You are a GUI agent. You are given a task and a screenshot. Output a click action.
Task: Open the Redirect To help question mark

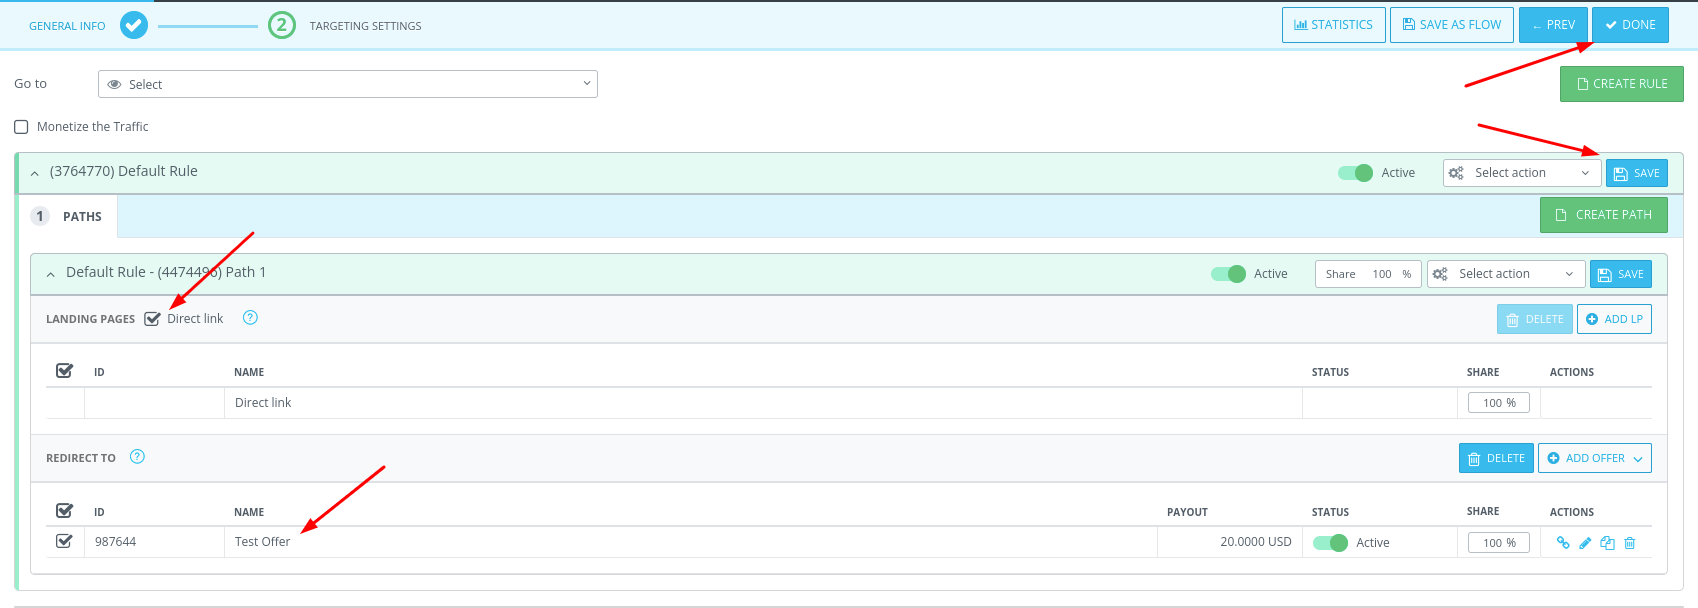(138, 457)
